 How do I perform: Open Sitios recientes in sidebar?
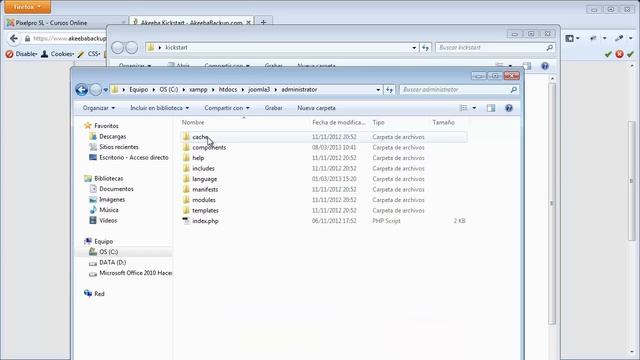(x=118, y=147)
